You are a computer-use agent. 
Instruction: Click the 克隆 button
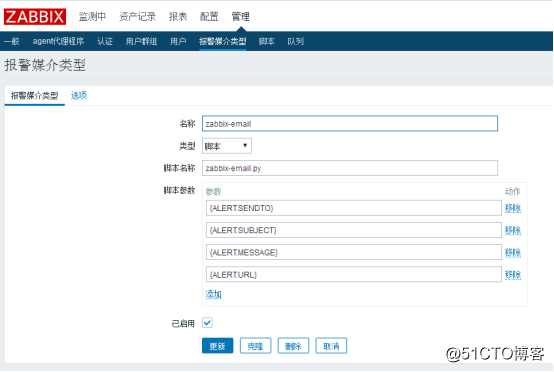click(255, 346)
